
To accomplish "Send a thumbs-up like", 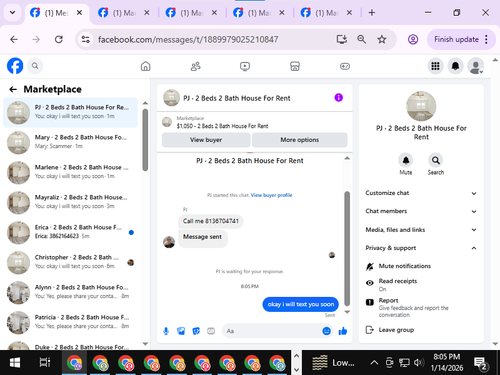I will 343,331.
